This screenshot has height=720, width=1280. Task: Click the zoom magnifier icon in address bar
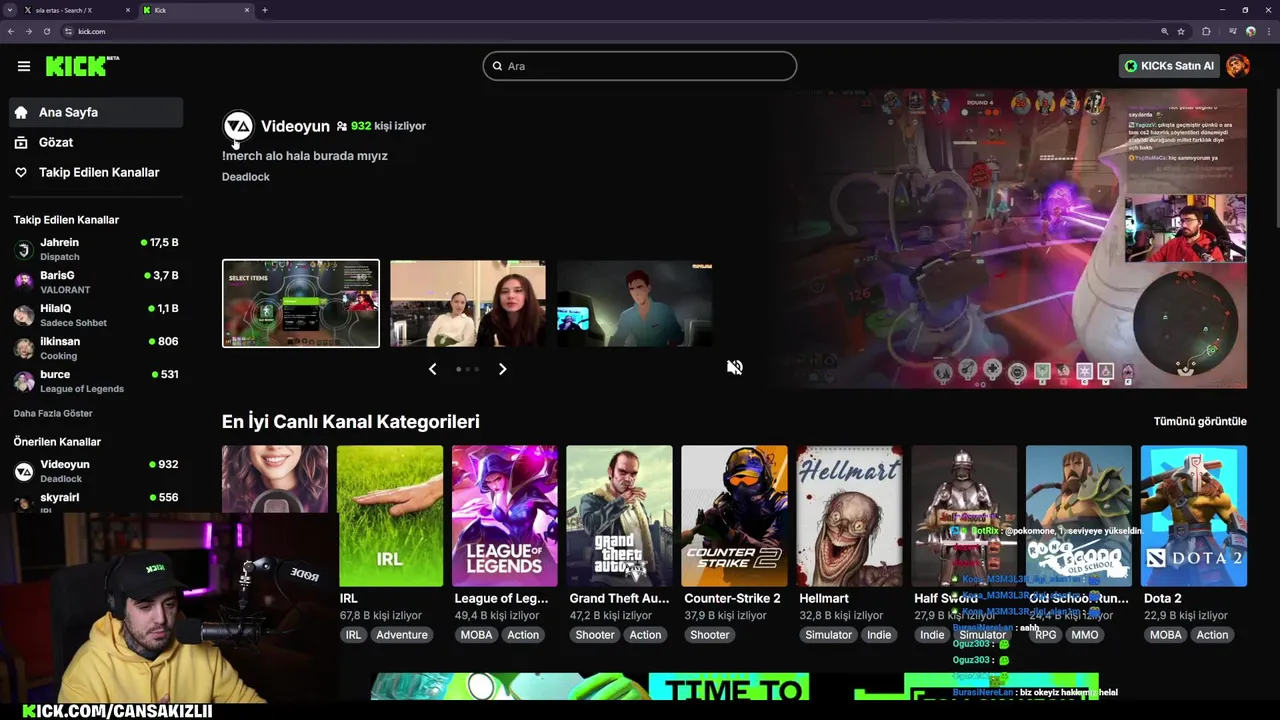click(1165, 31)
